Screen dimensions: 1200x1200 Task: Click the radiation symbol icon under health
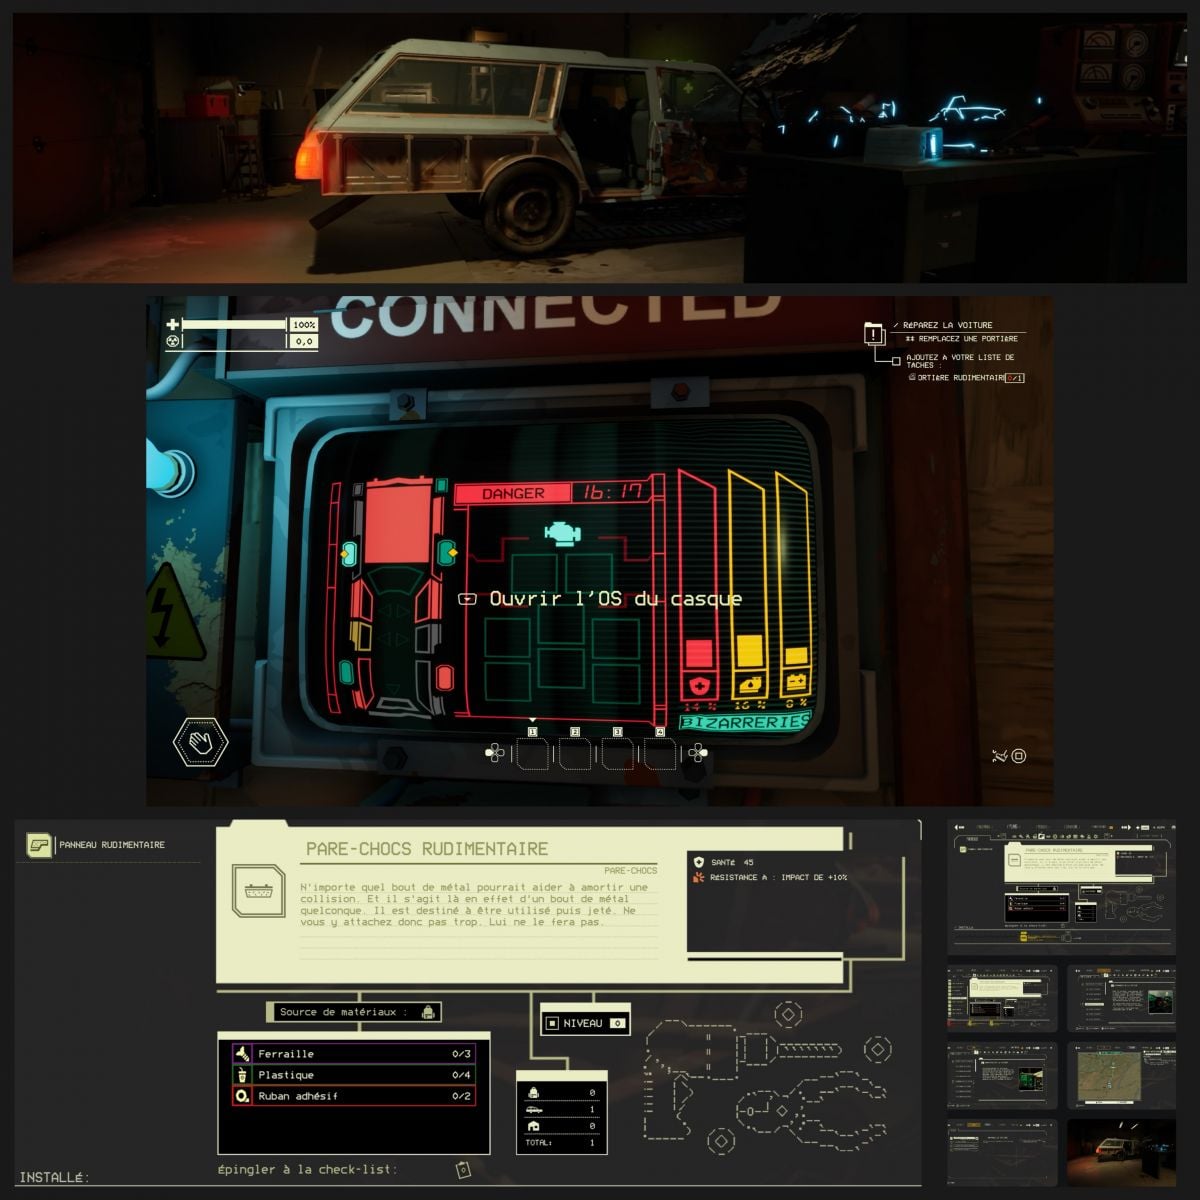173,341
